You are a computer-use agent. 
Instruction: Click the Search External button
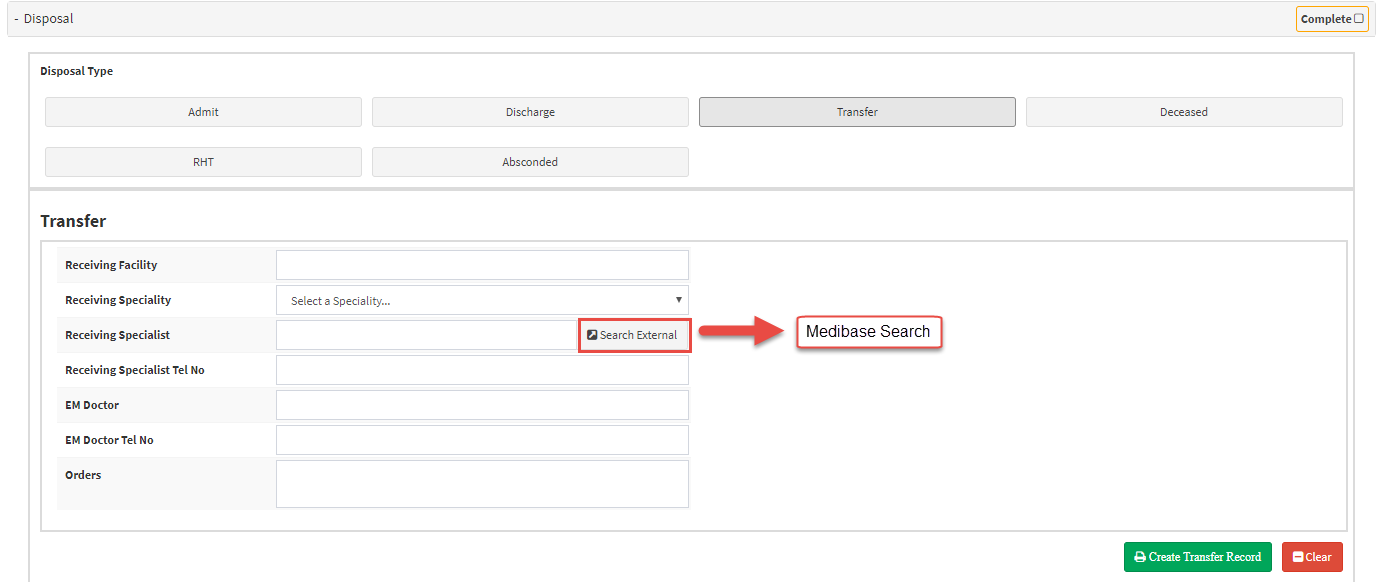click(634, 335)
